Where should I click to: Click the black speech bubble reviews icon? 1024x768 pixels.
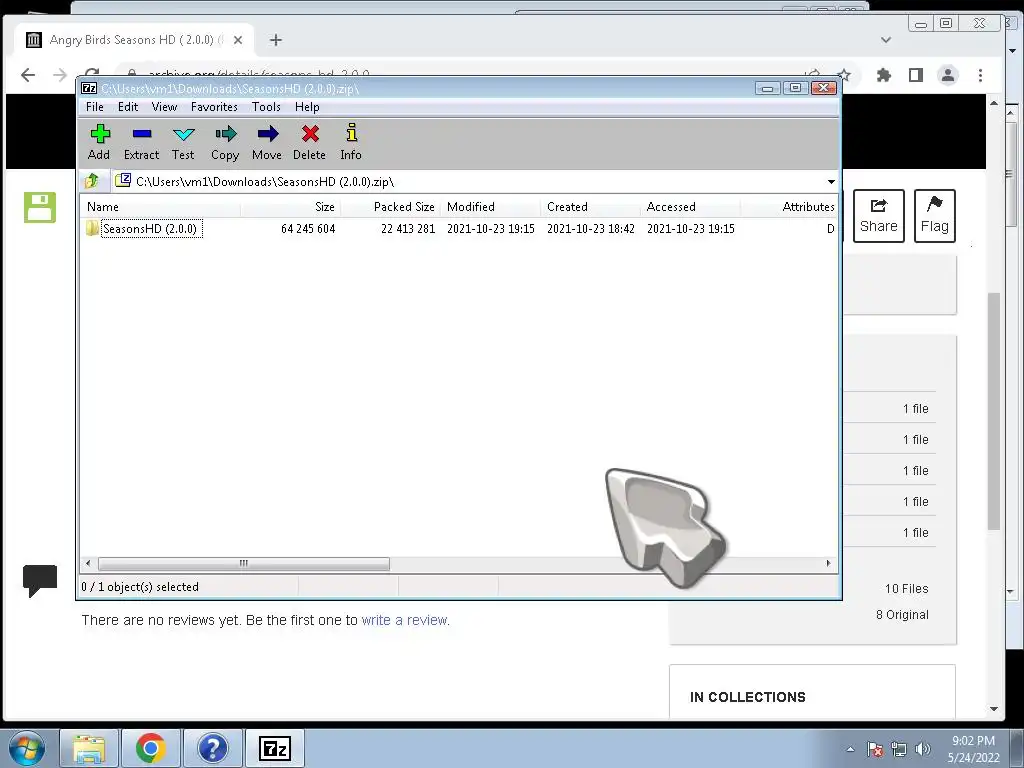pyautogui.click(x=40, y=580)
